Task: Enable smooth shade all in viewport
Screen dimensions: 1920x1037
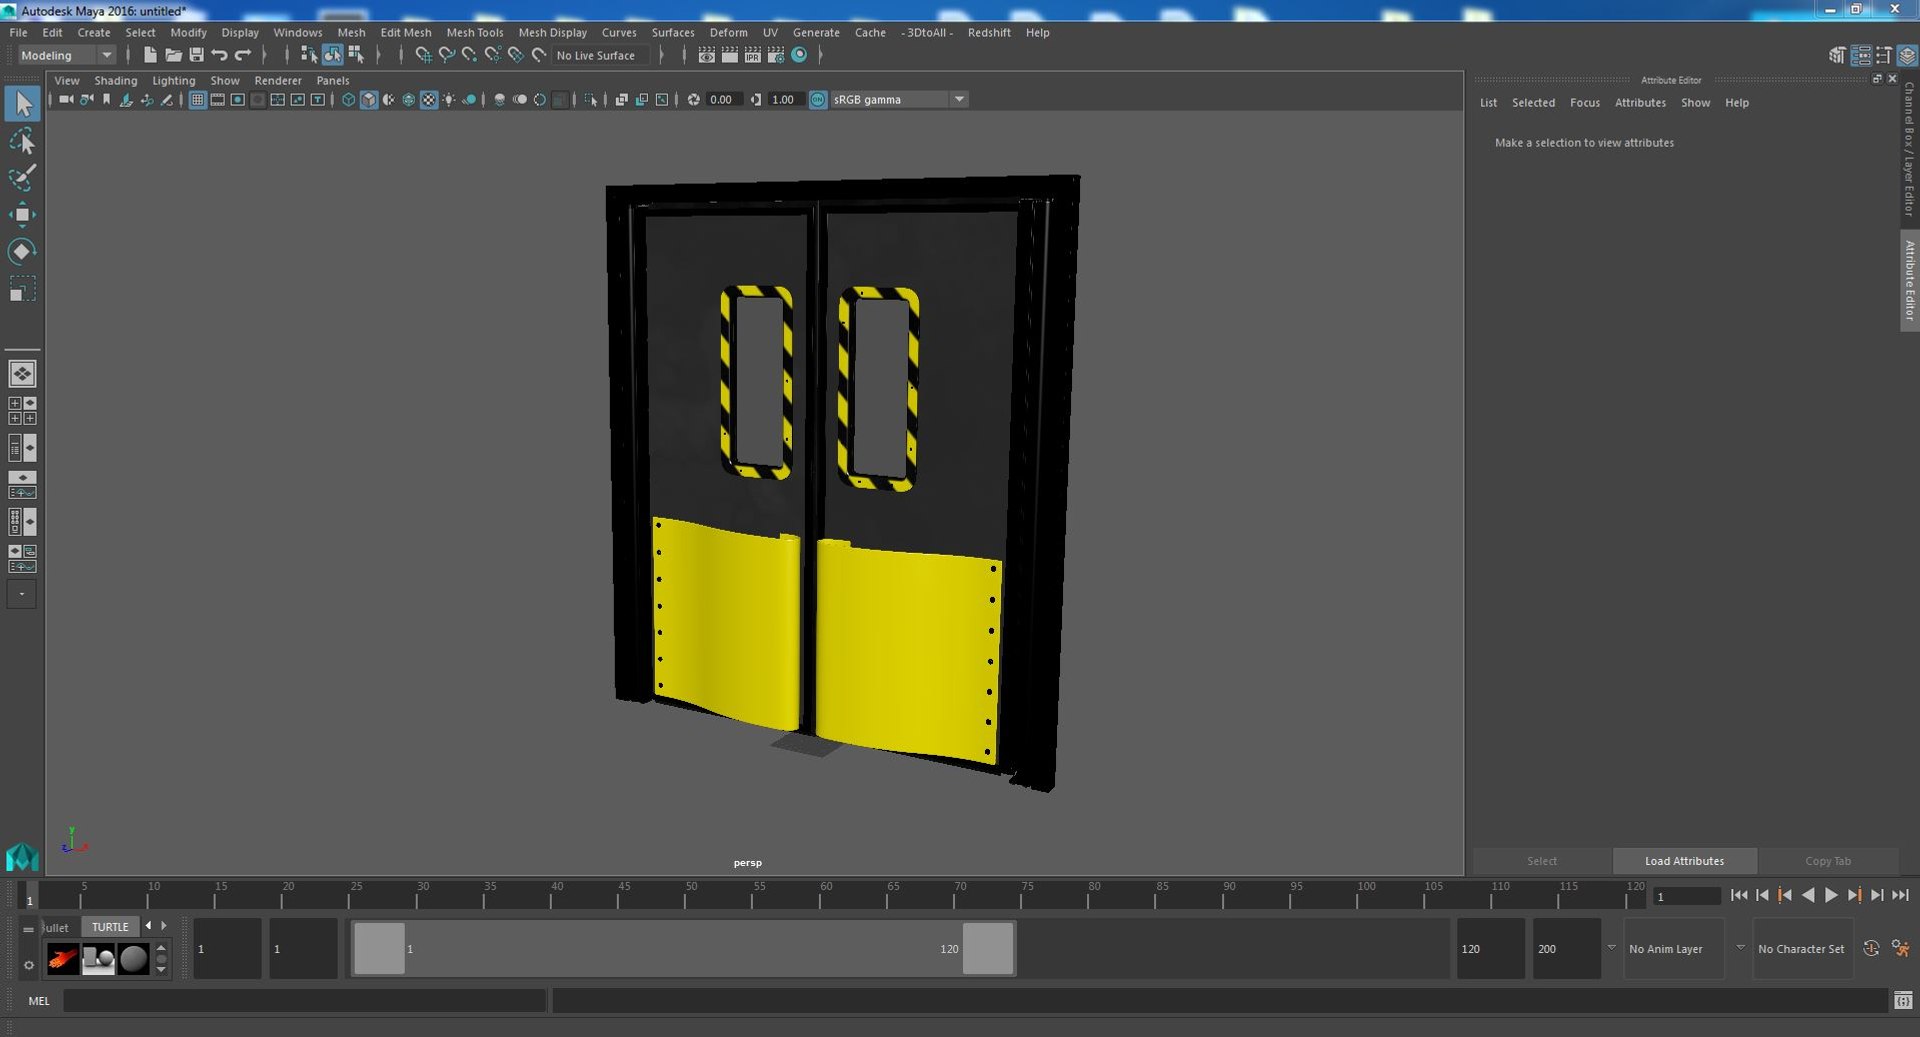Action: coord(368,99)
